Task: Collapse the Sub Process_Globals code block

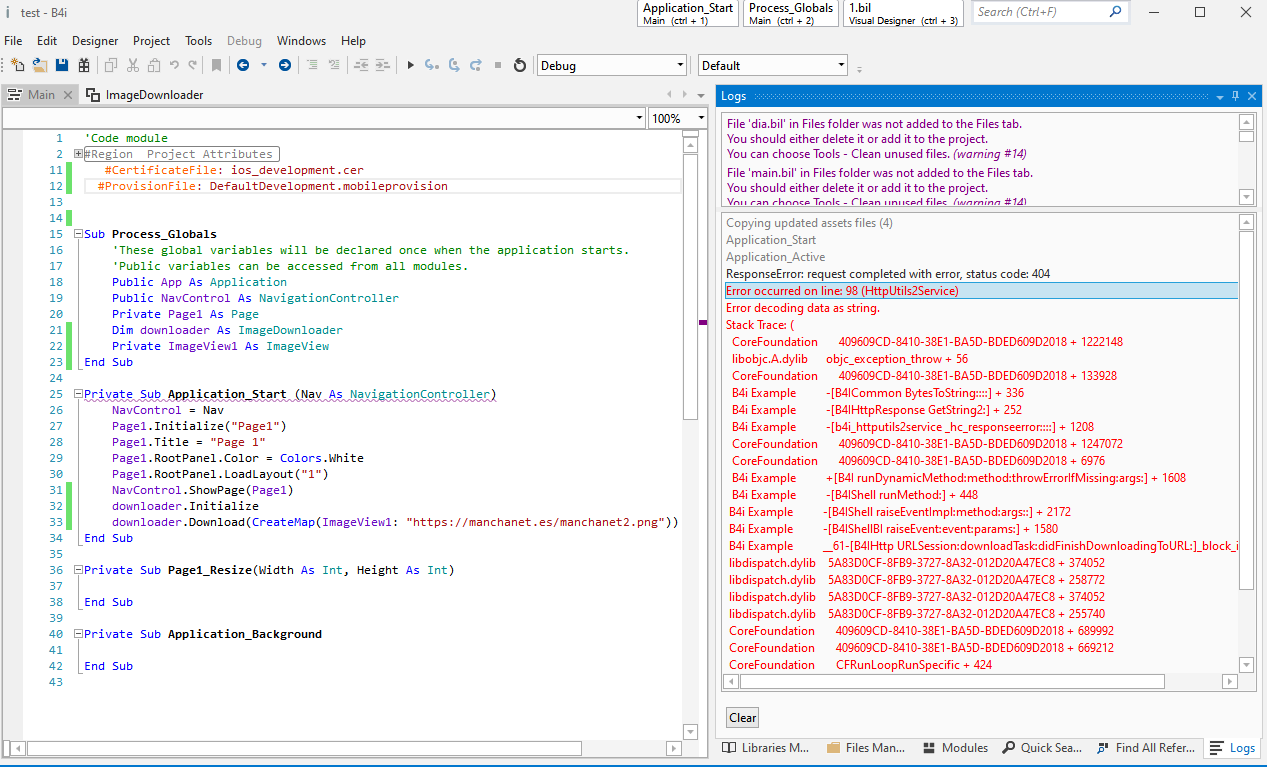Action: 78,234
